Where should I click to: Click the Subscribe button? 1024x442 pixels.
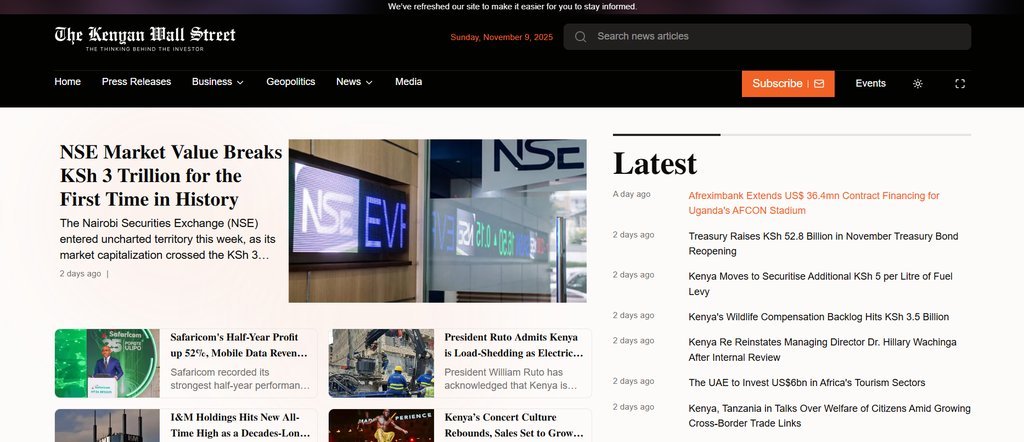(x=788, y=84)
